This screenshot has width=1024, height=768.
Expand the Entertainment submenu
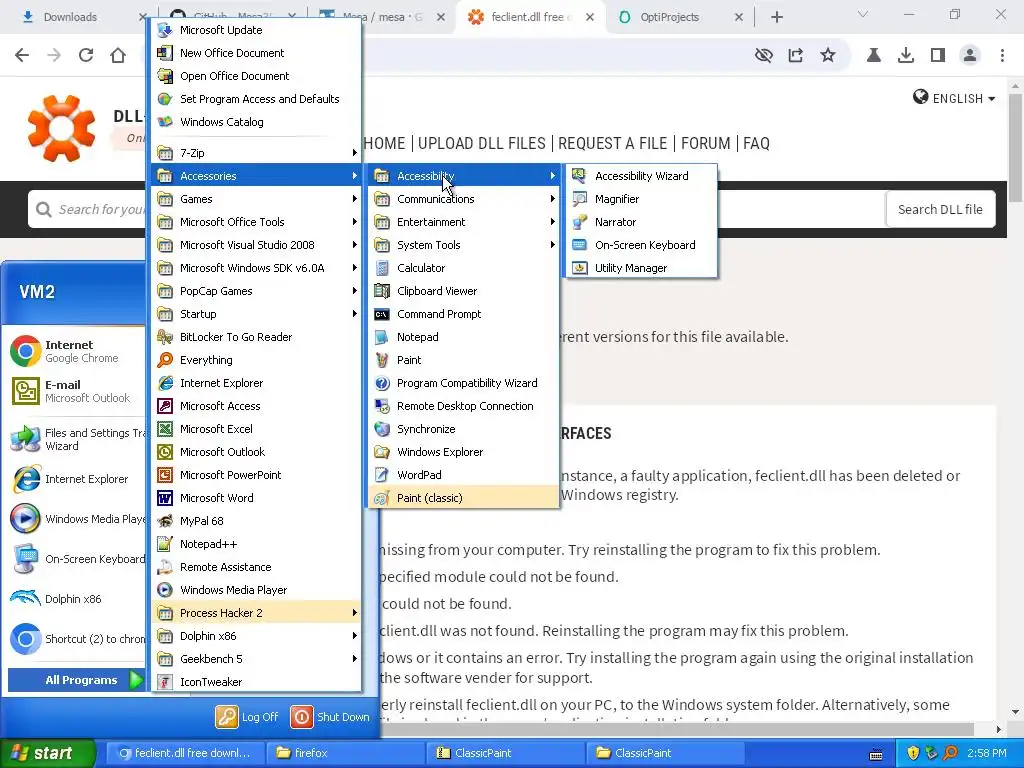tap(463, 222)
